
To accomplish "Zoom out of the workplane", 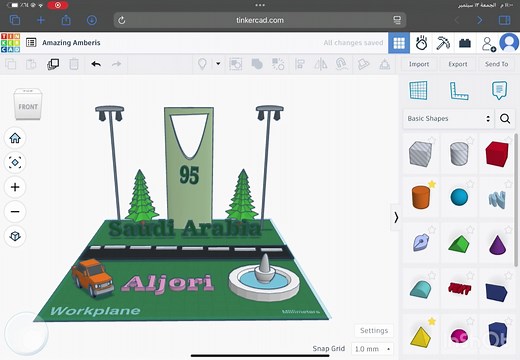I will 15,212.
